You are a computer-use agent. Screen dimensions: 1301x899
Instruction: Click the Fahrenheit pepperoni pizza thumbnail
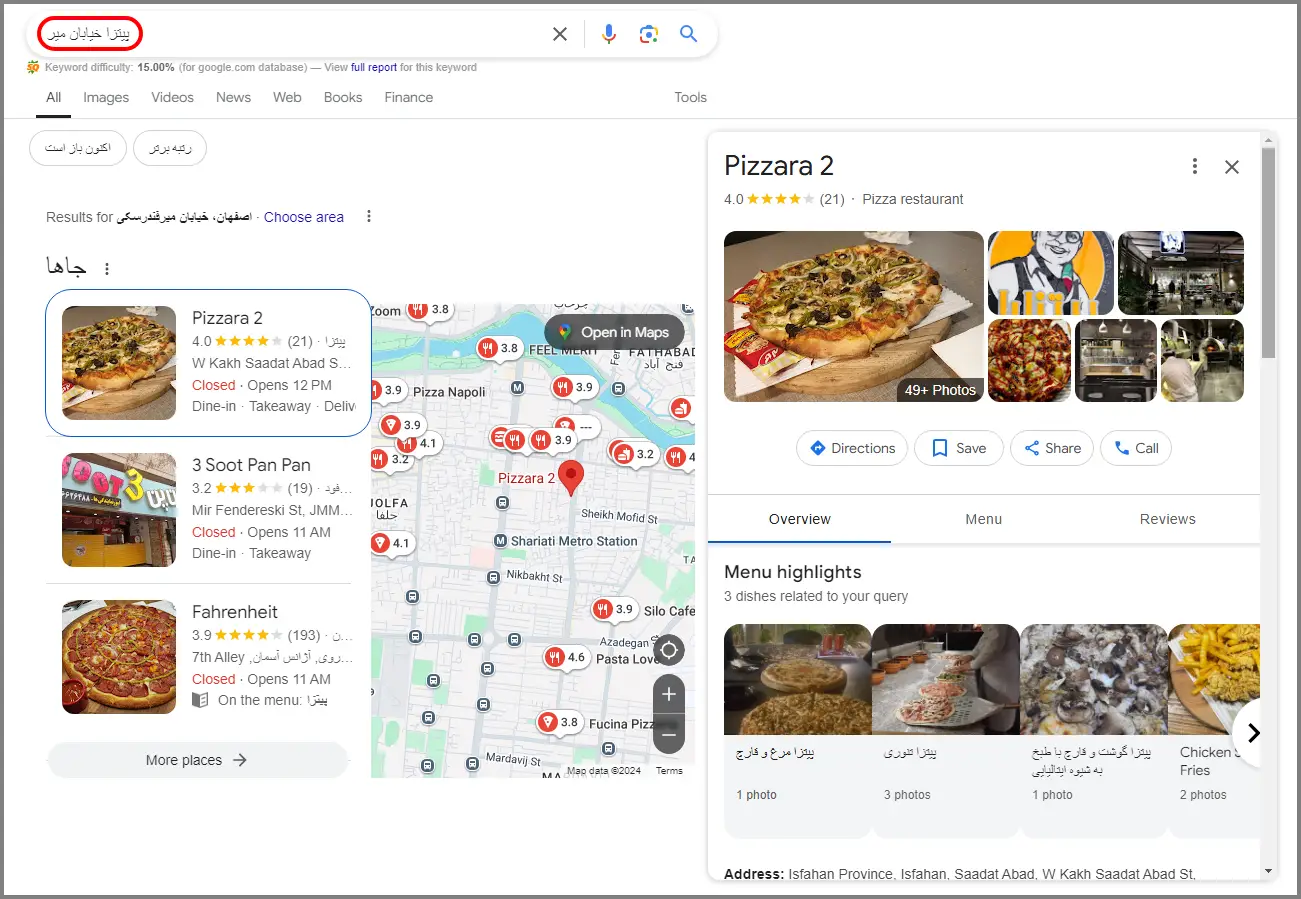[119, 657]
